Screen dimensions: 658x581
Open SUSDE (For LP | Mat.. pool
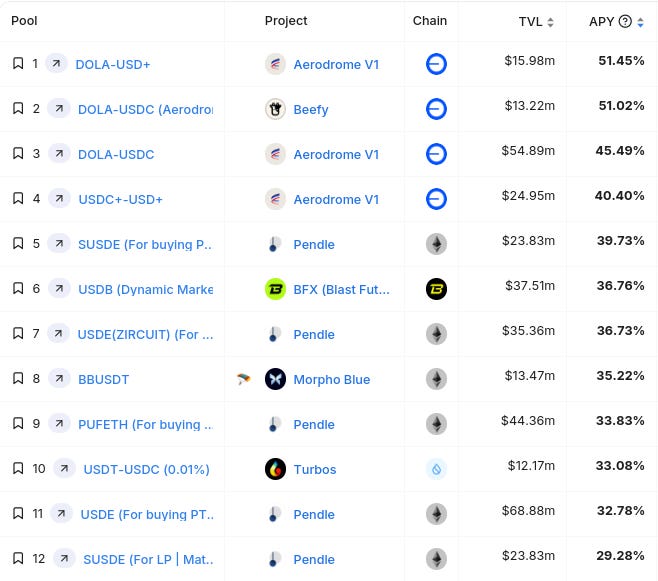[x=148, y=560]
